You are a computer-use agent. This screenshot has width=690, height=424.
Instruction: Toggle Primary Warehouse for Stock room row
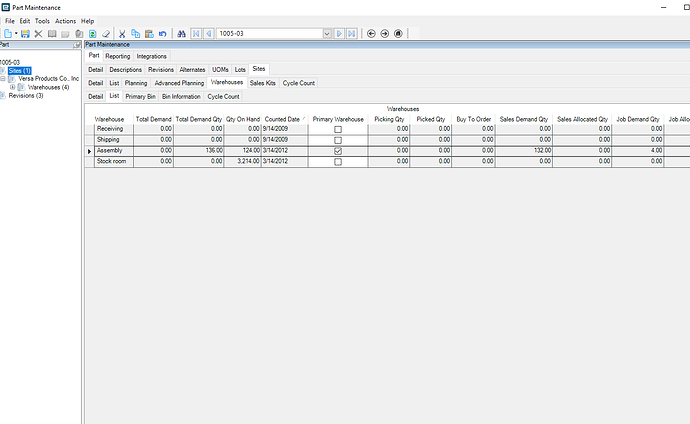tap(338, 161)
